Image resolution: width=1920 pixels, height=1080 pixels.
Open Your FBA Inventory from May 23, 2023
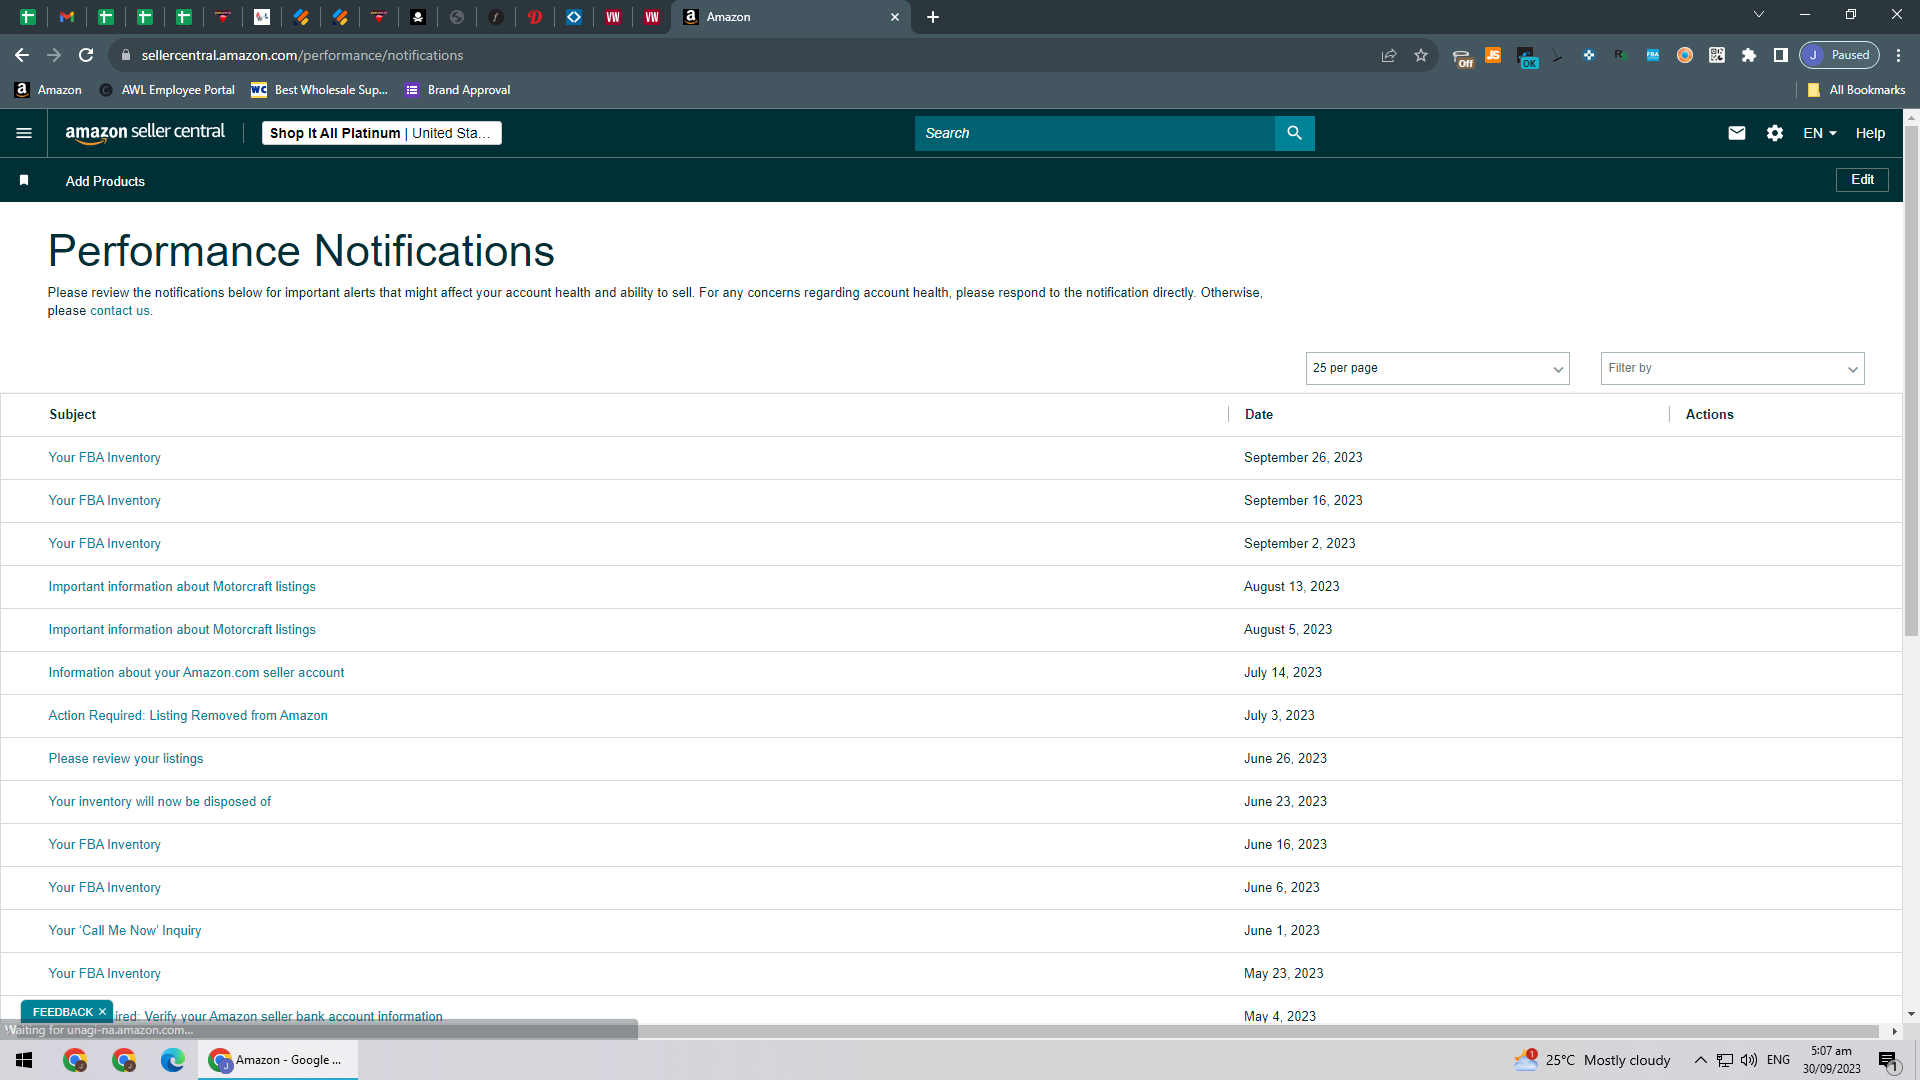coord(104,973)
